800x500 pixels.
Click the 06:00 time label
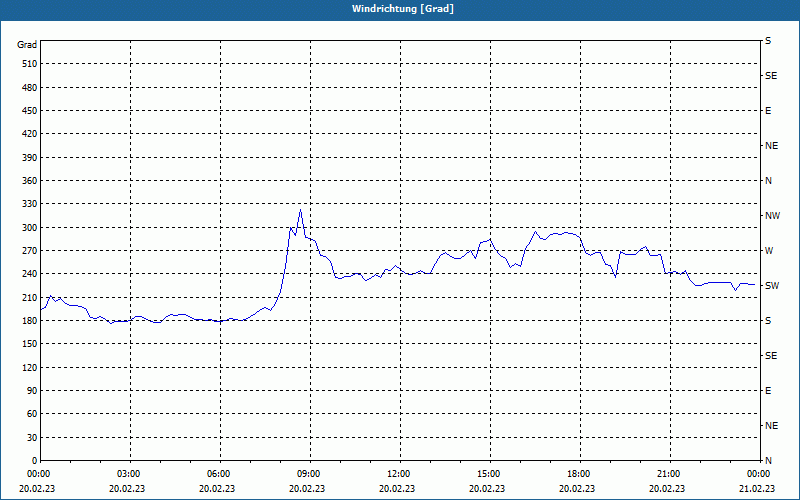(x=218, y=474)
